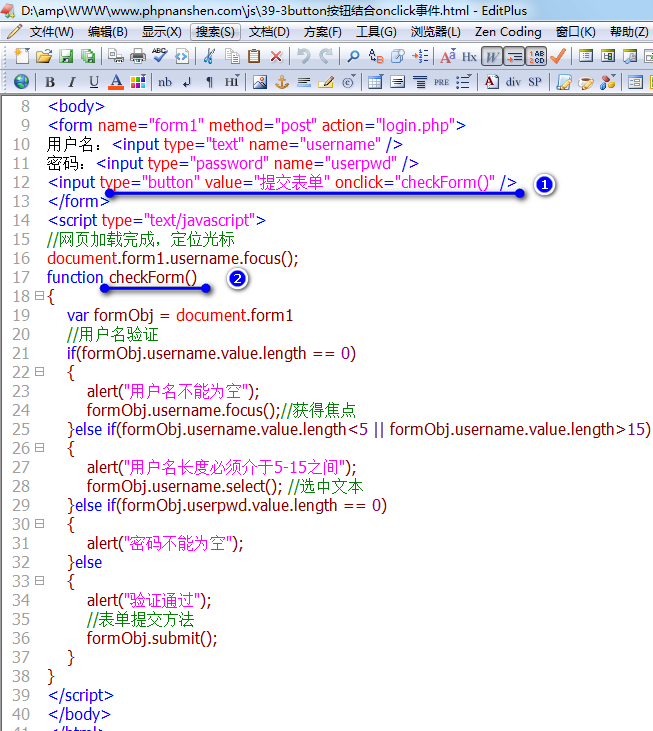The image size is (653, 731).
Task: Open the View menu 显示(X)
Action: [x=162, y=32]
